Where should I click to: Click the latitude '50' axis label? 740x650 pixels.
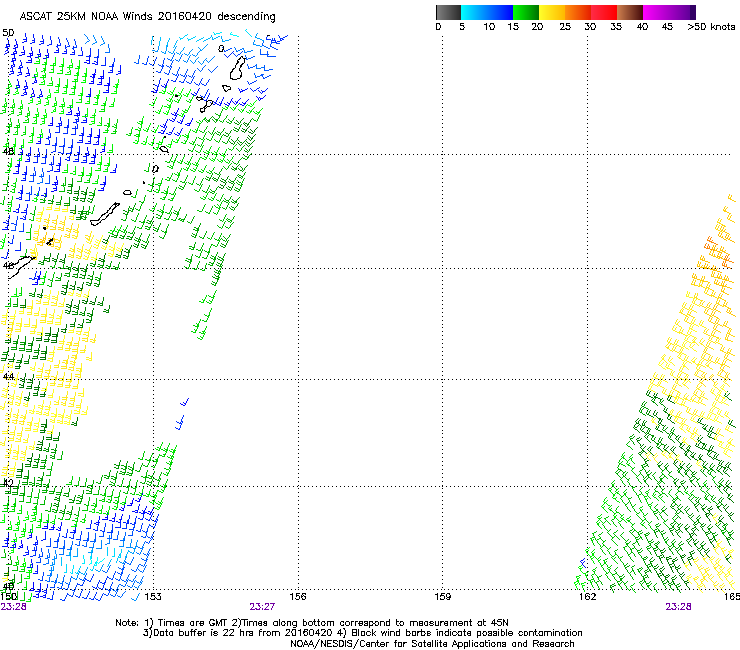point(8,33)
